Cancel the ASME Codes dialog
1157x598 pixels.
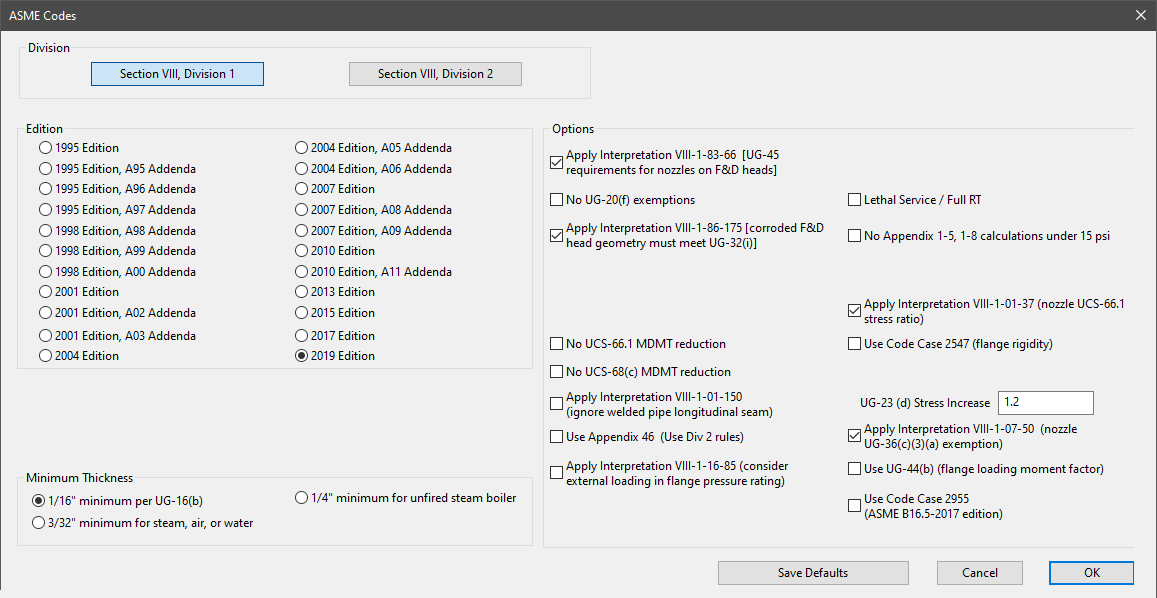tap(980, 573)
